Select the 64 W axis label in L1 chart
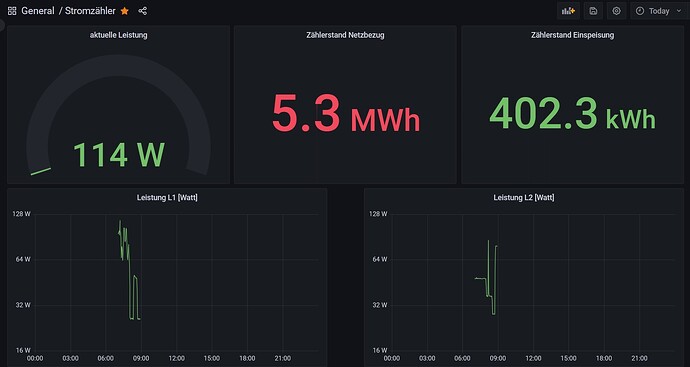The image size is (690, 367). tap(24, 259)
